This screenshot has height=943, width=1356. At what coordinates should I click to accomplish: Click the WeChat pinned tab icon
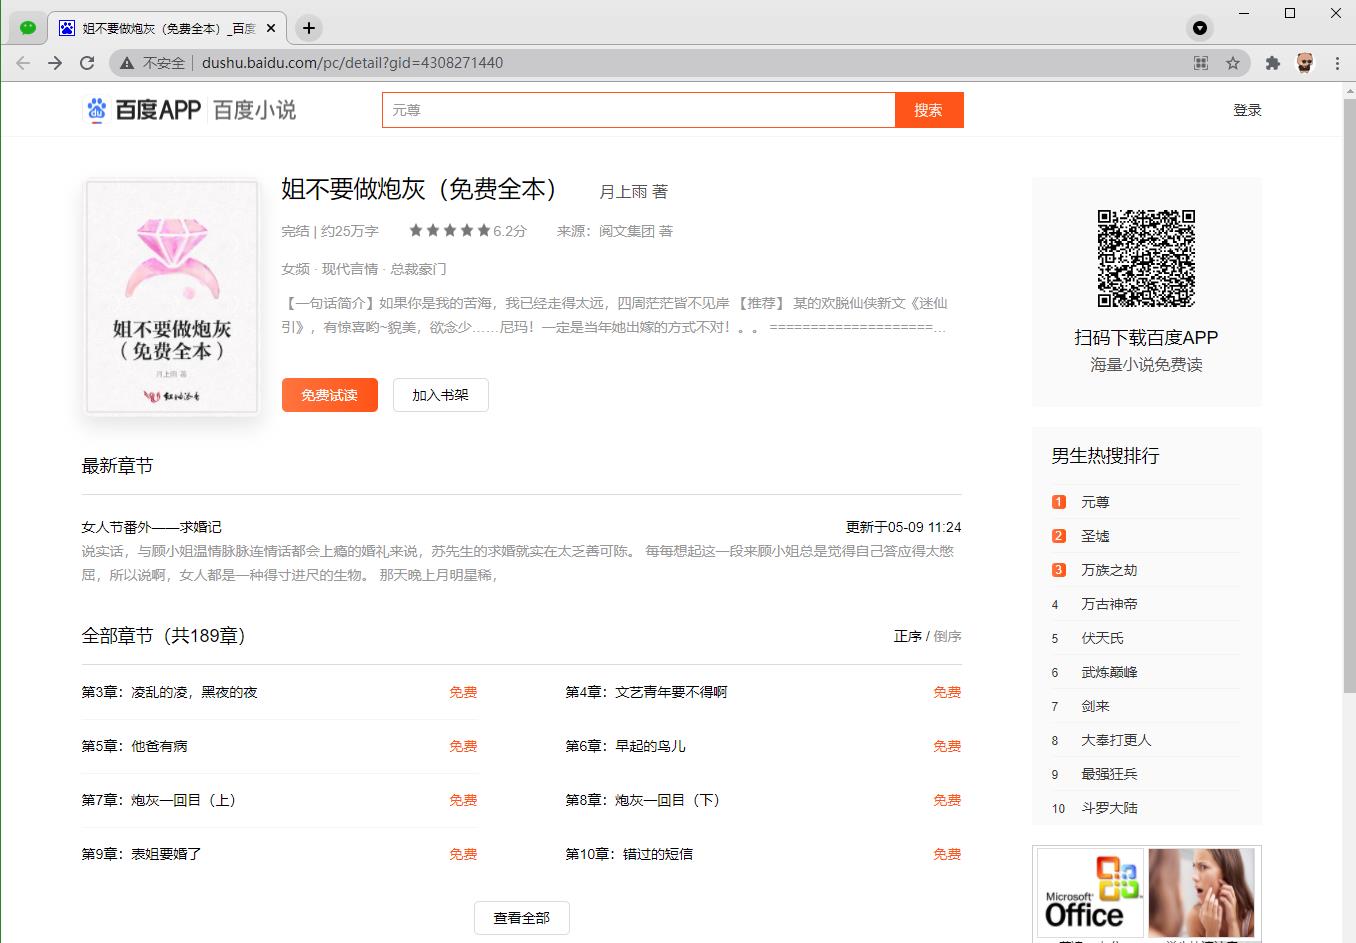click(28, 28)
